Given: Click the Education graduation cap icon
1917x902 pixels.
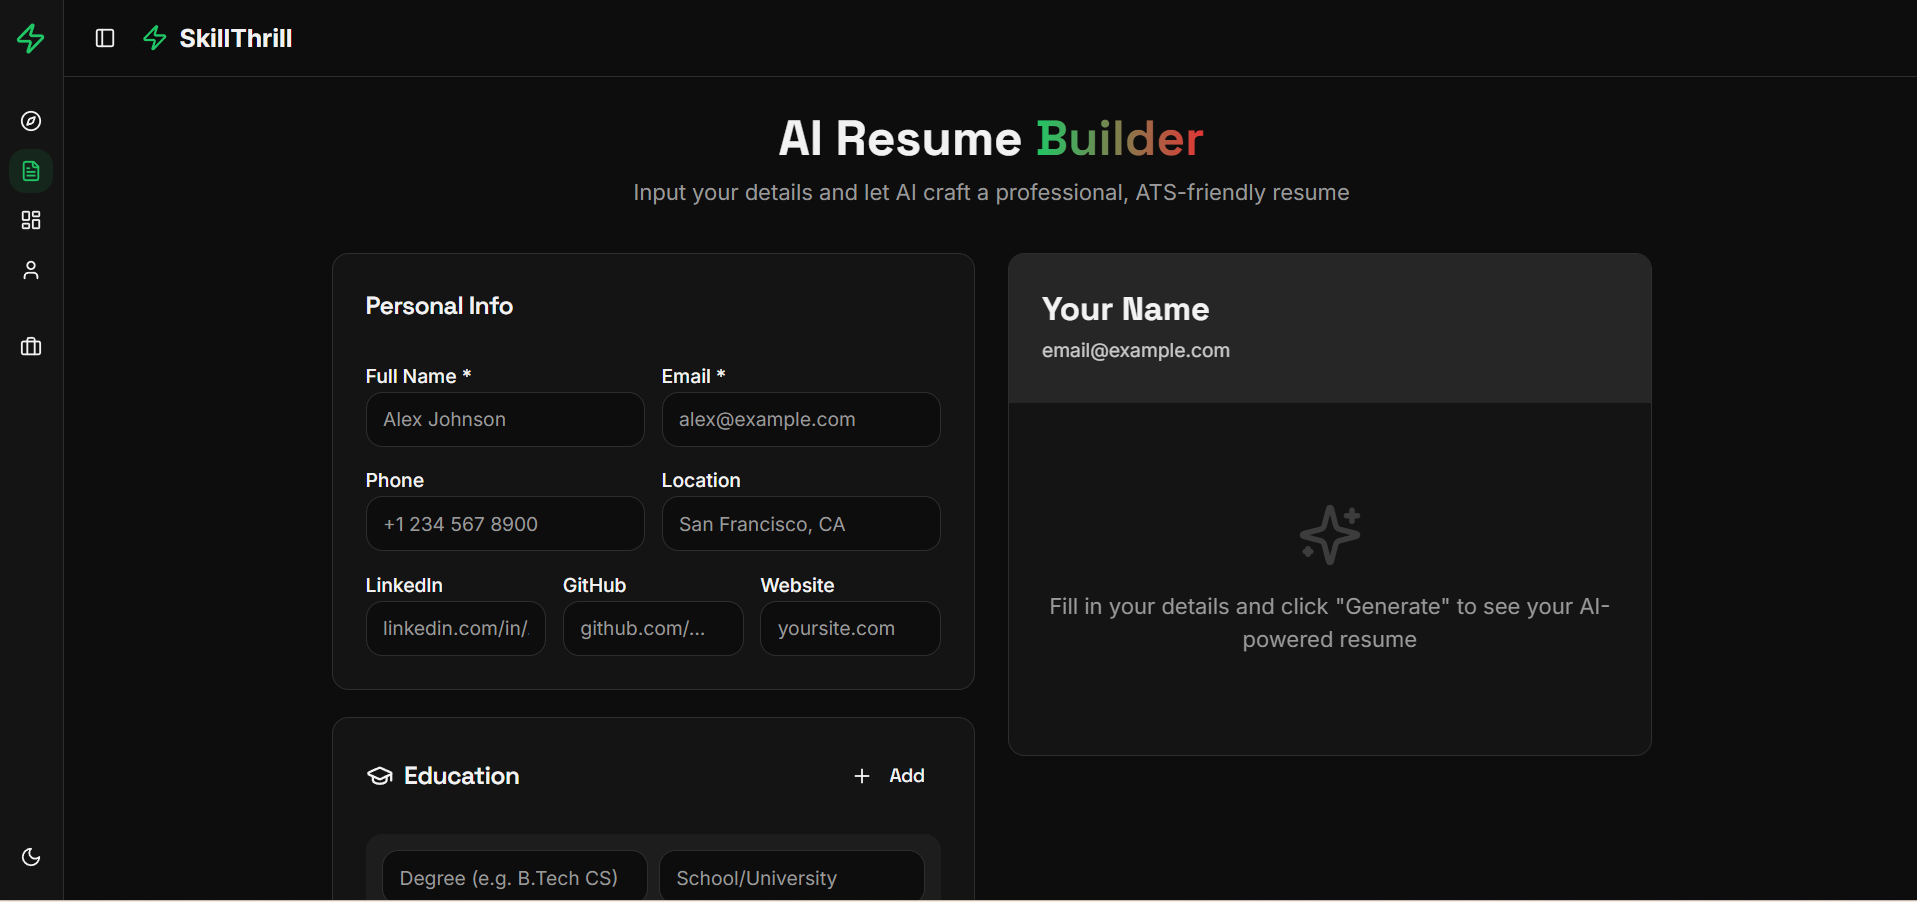Looking at the screenshot, I should coord(380,776).
